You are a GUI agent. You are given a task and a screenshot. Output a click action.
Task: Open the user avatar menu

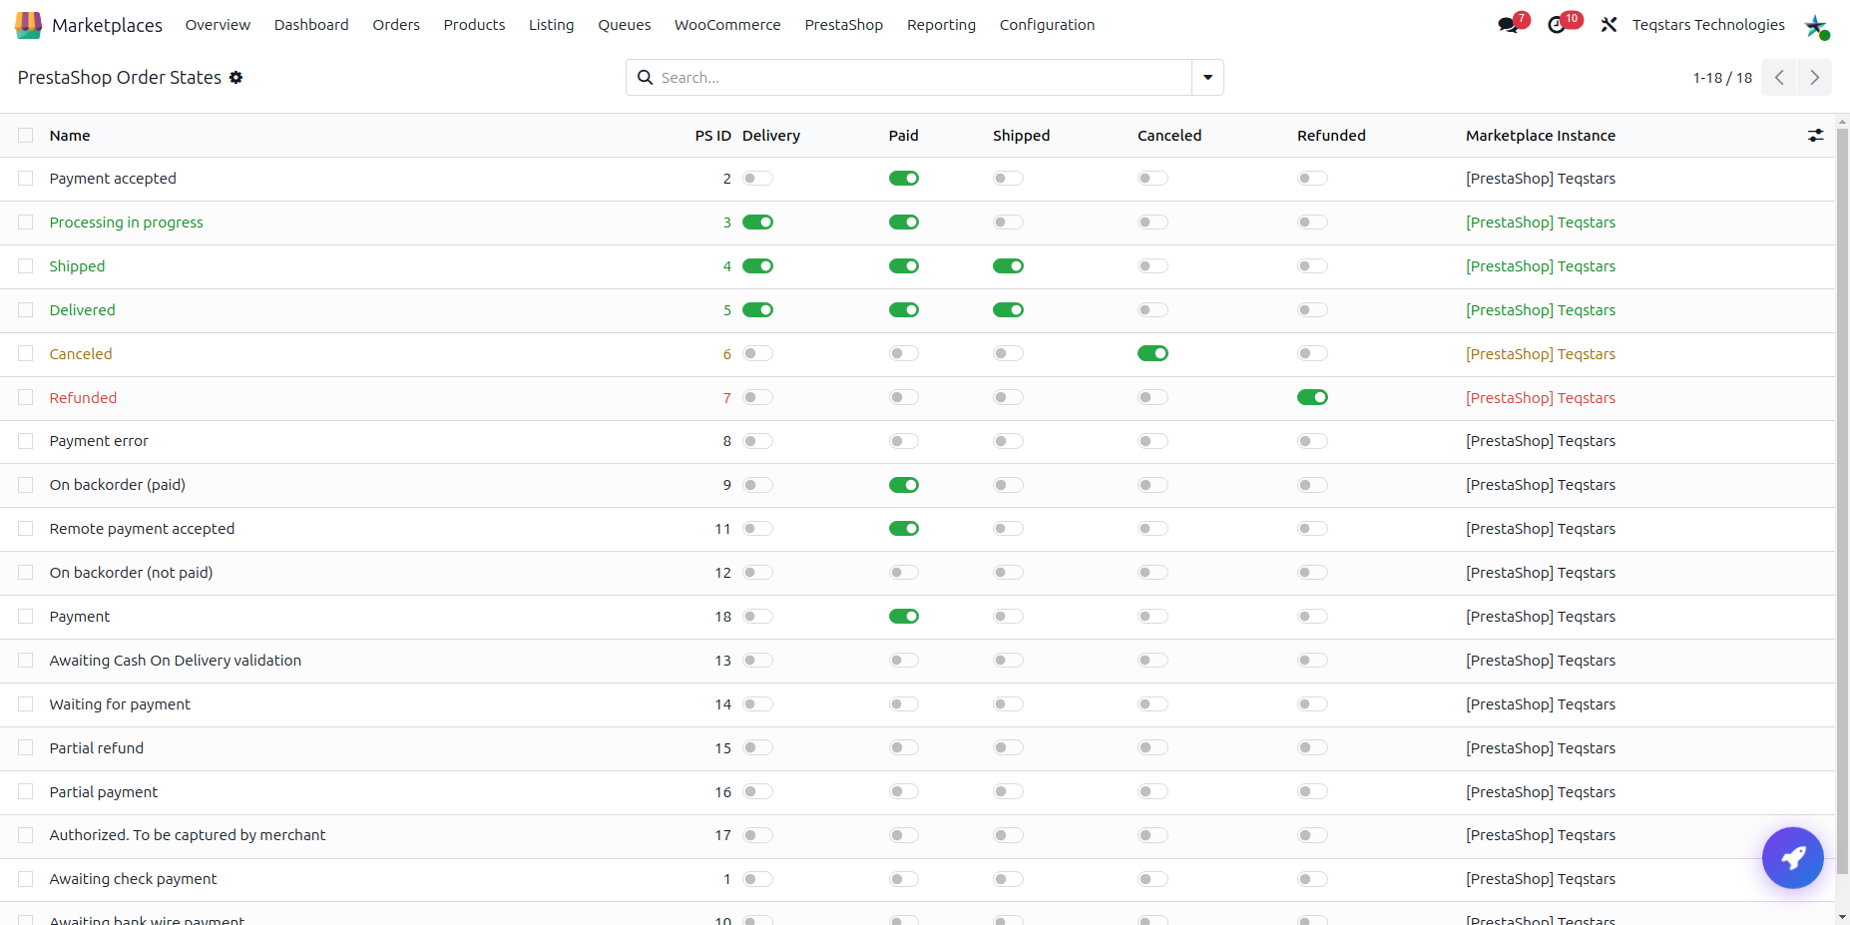coord(1816,26)
